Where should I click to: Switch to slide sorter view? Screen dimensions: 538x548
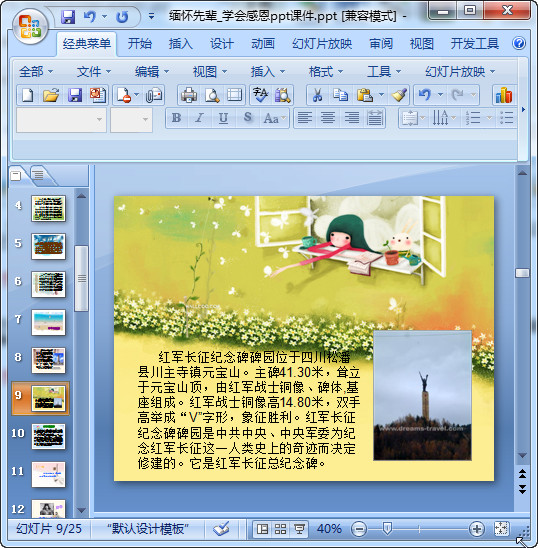click(280, 529)
